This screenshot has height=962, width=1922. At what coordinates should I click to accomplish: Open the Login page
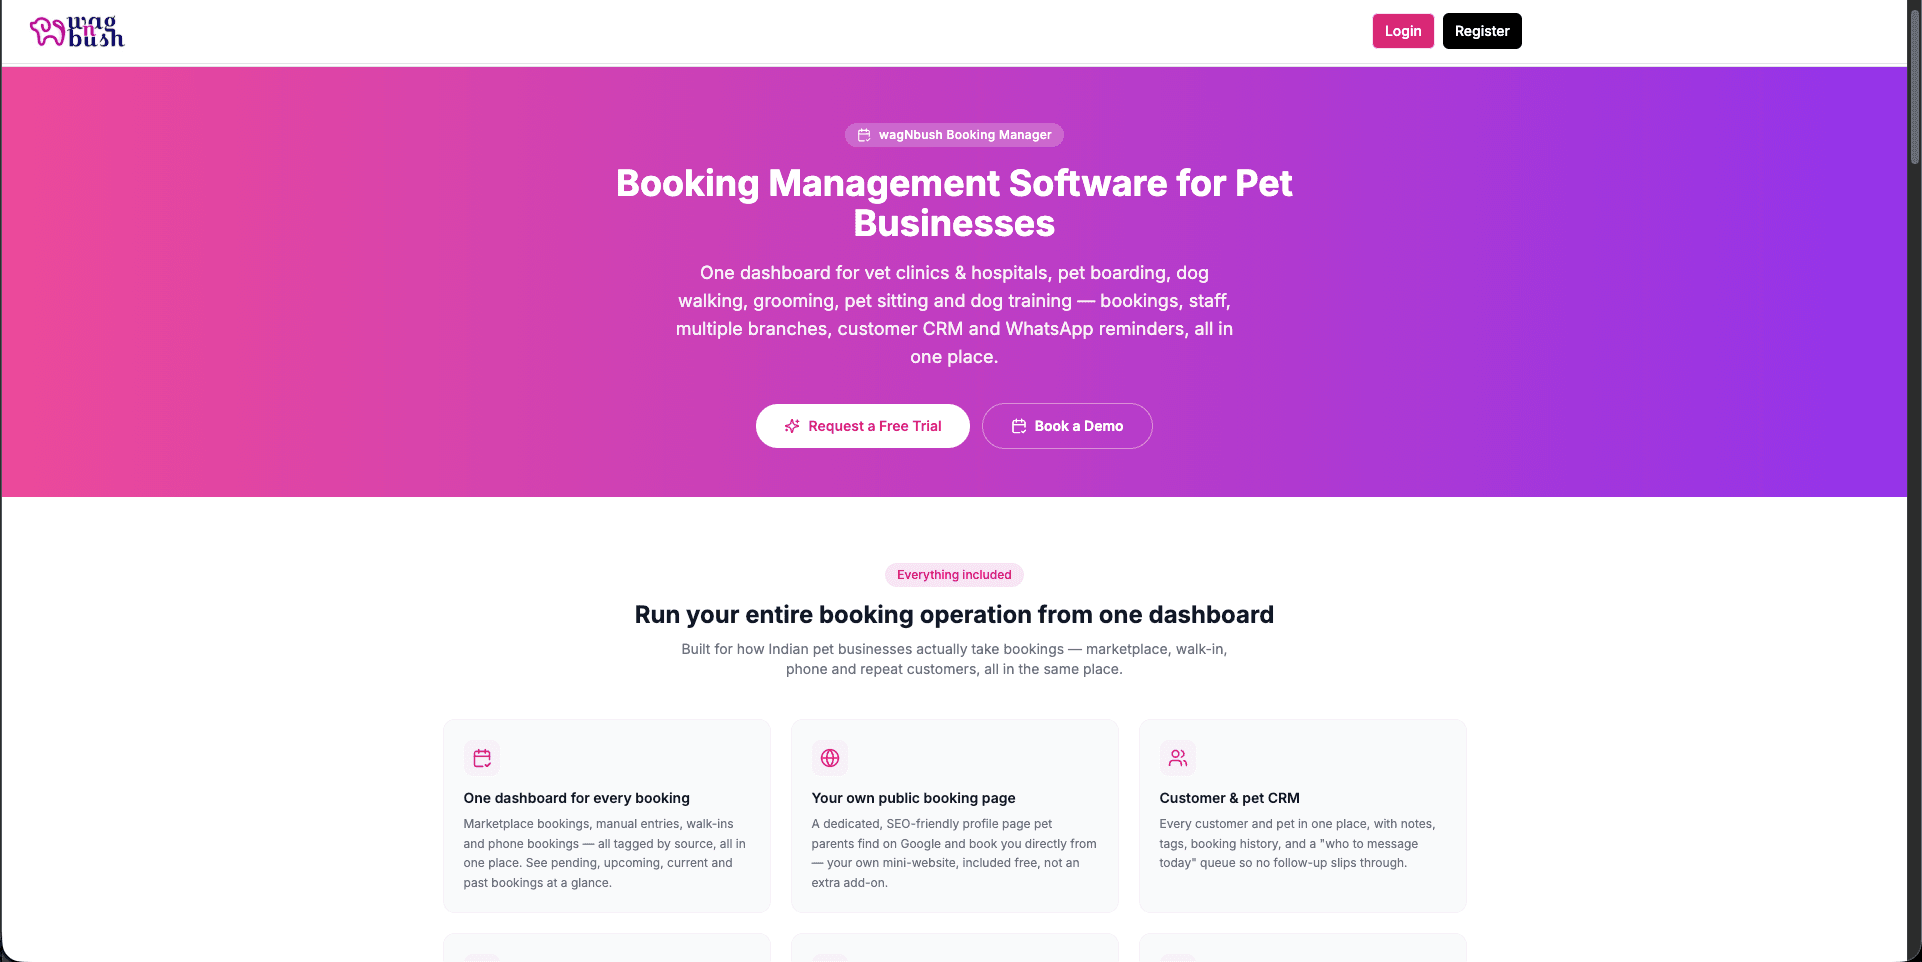tap(1403, 31)
